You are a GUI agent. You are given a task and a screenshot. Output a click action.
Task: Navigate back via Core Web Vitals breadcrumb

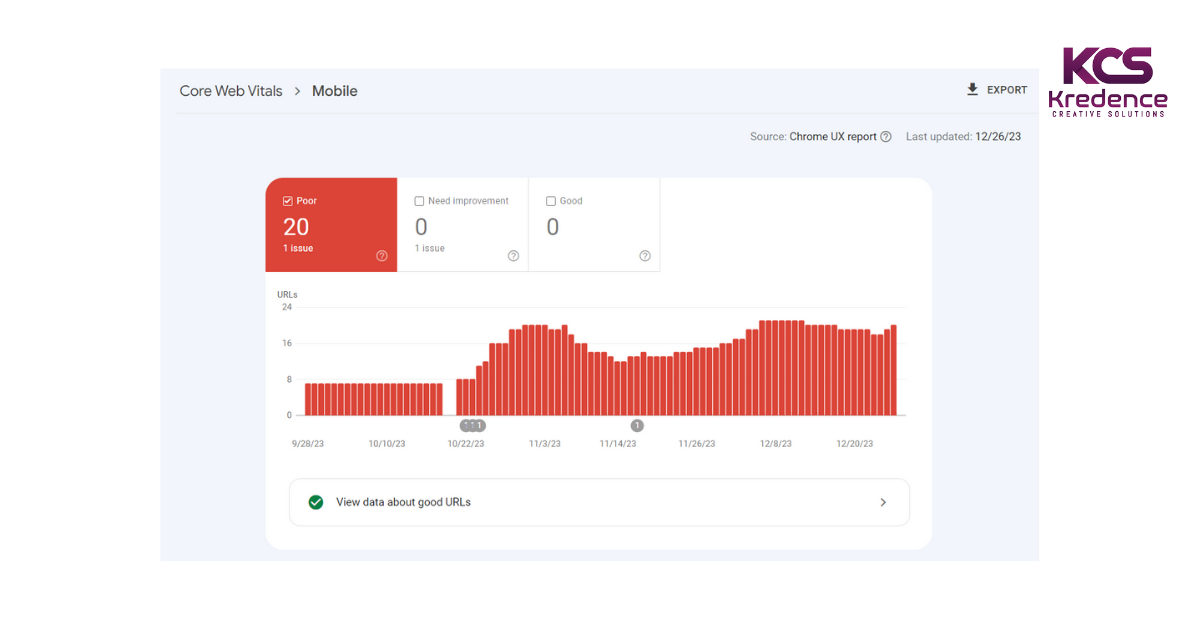coord(231,91)
